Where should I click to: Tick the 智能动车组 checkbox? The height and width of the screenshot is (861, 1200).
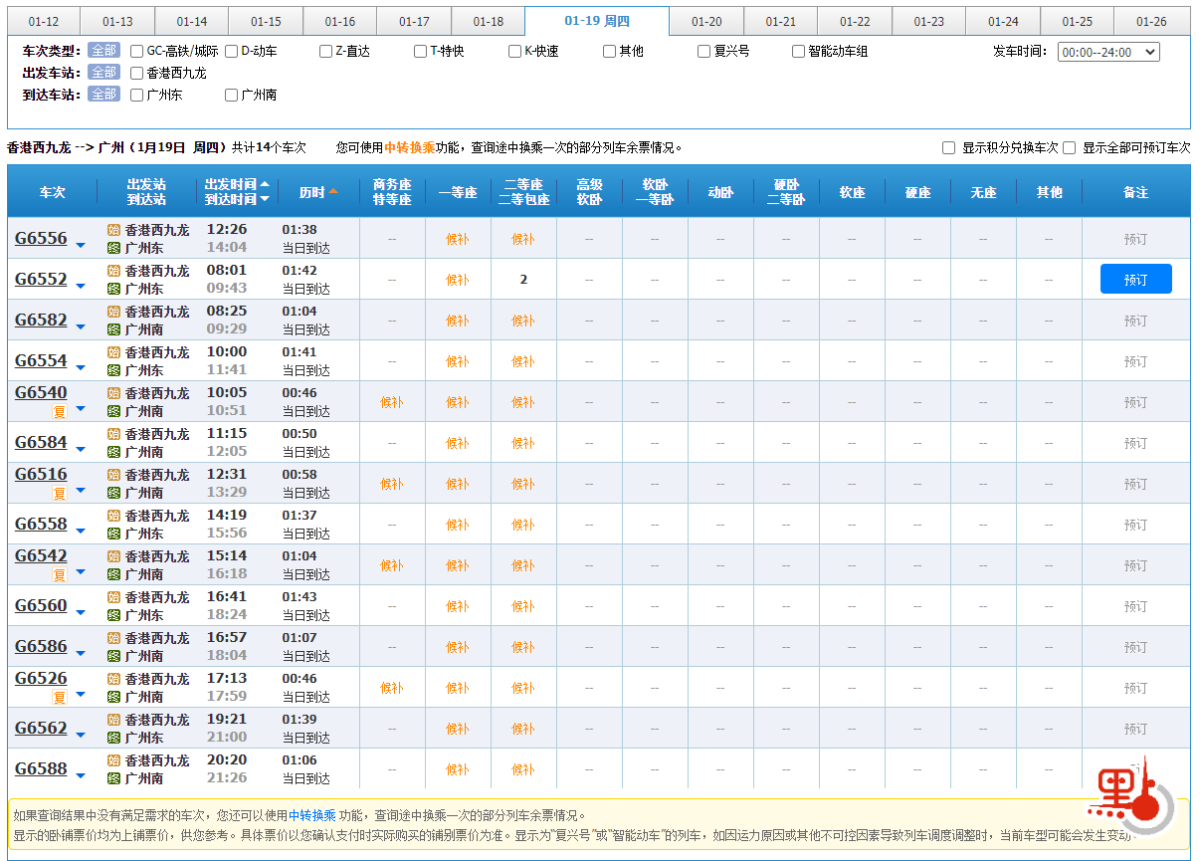click(x=799, y=51)
